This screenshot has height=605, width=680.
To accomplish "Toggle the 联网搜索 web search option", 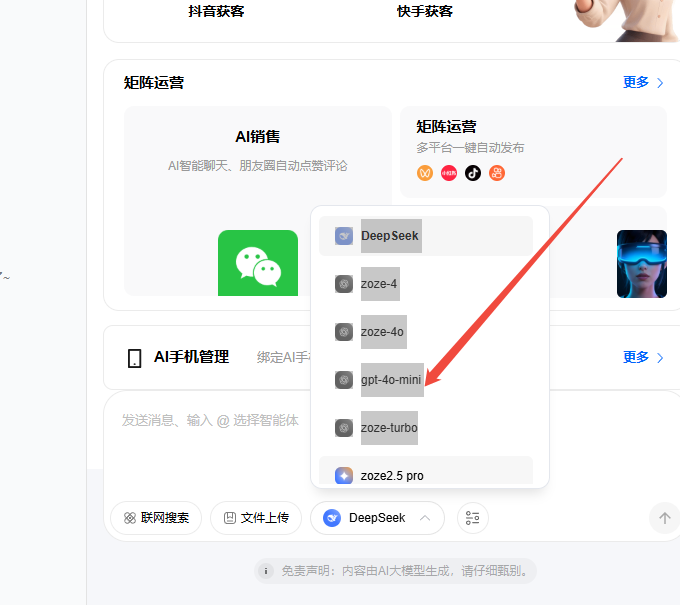I will tap(156, 518).
